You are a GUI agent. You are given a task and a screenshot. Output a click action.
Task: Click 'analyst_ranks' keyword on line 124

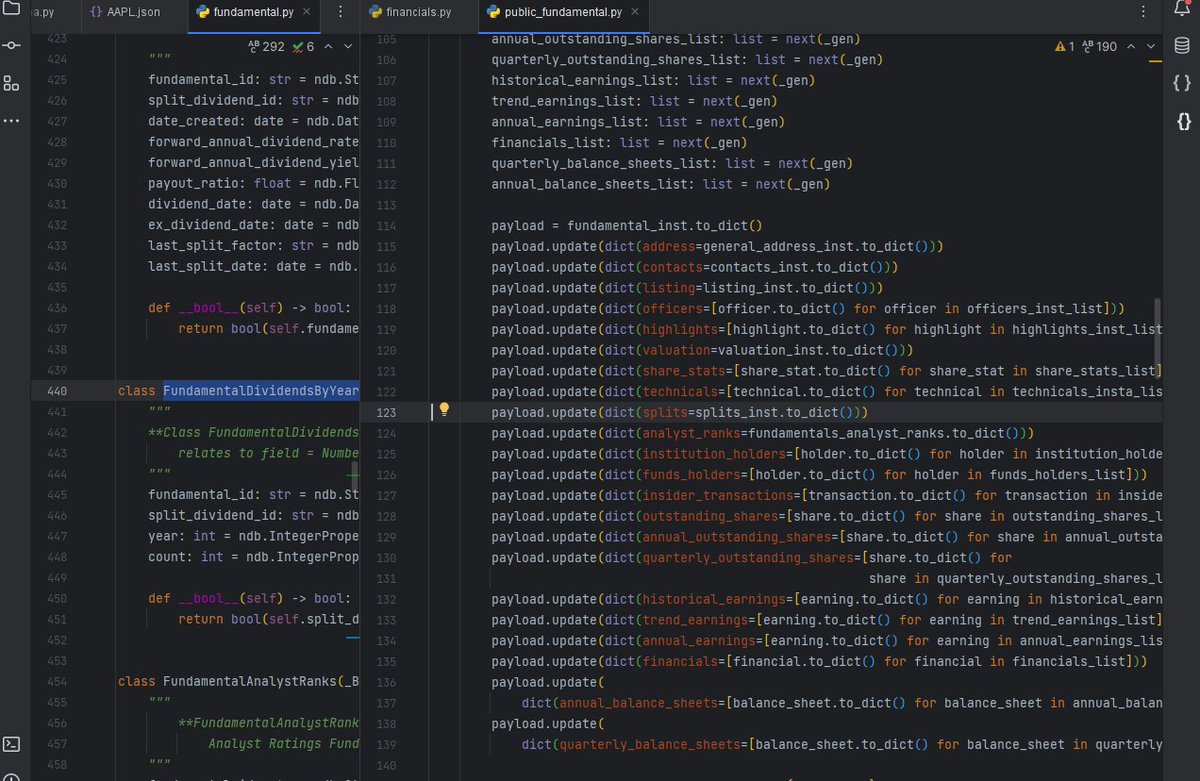(690, 433)
